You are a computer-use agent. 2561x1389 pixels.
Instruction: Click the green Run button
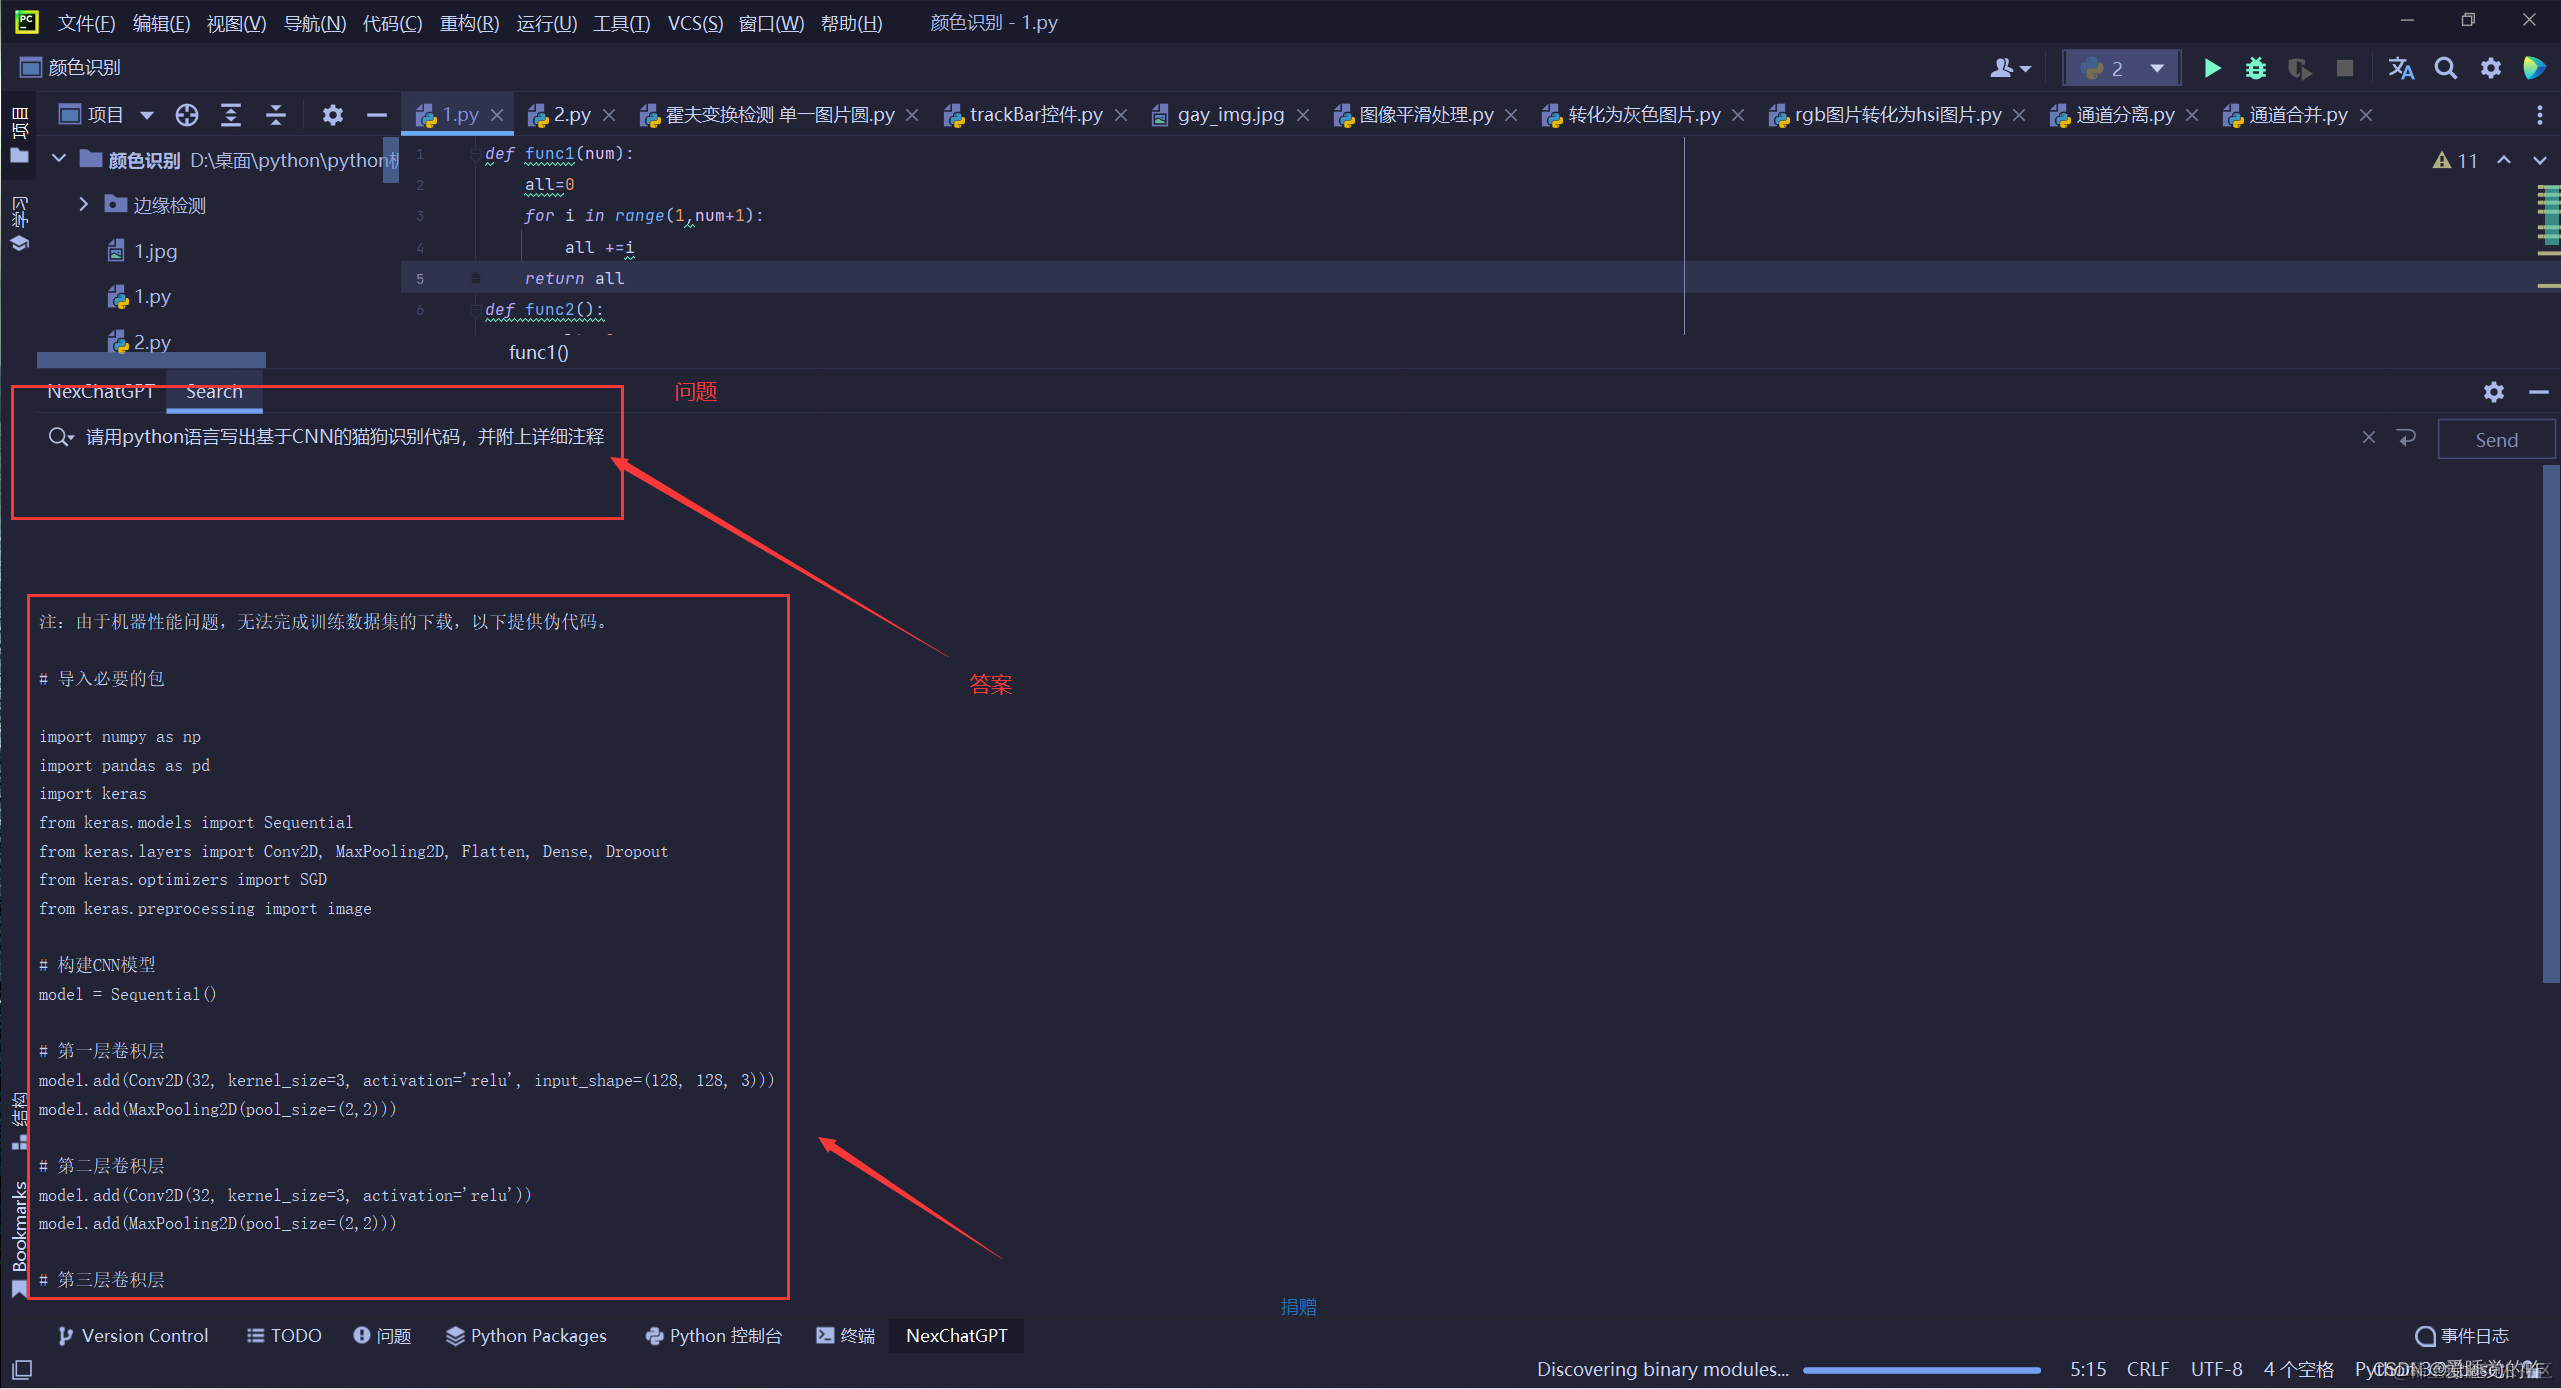pos(2212,68)
